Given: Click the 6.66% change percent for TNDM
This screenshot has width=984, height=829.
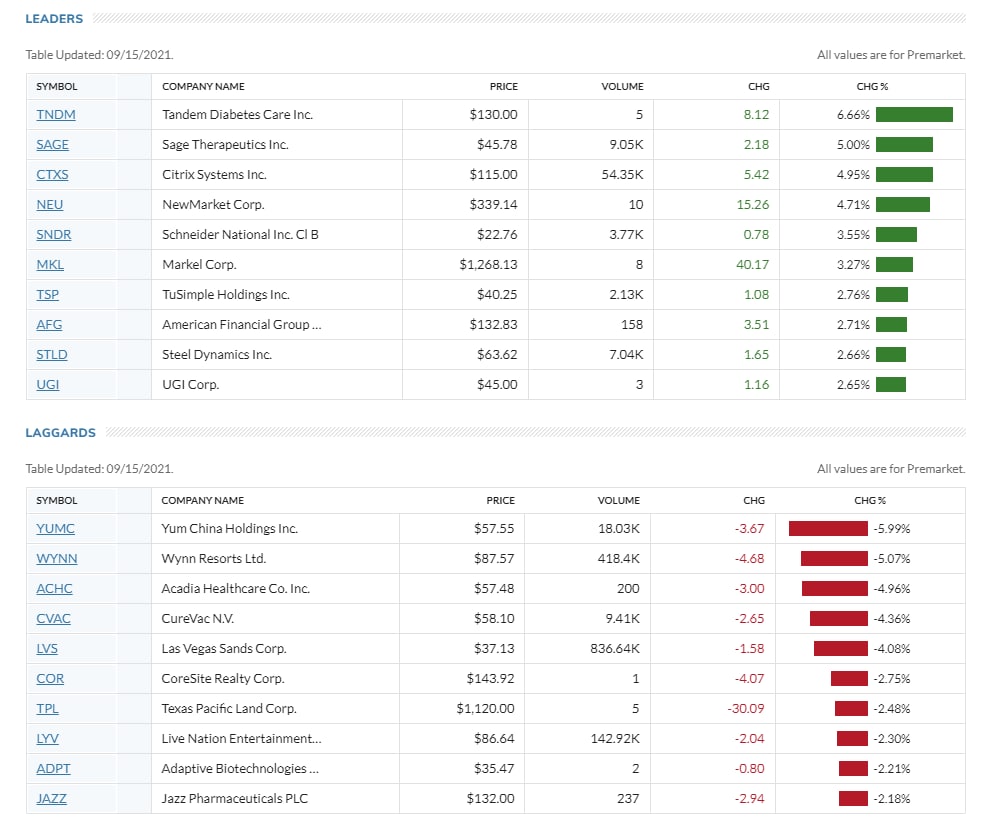Looking at the screenshot, I should (853, 115).
